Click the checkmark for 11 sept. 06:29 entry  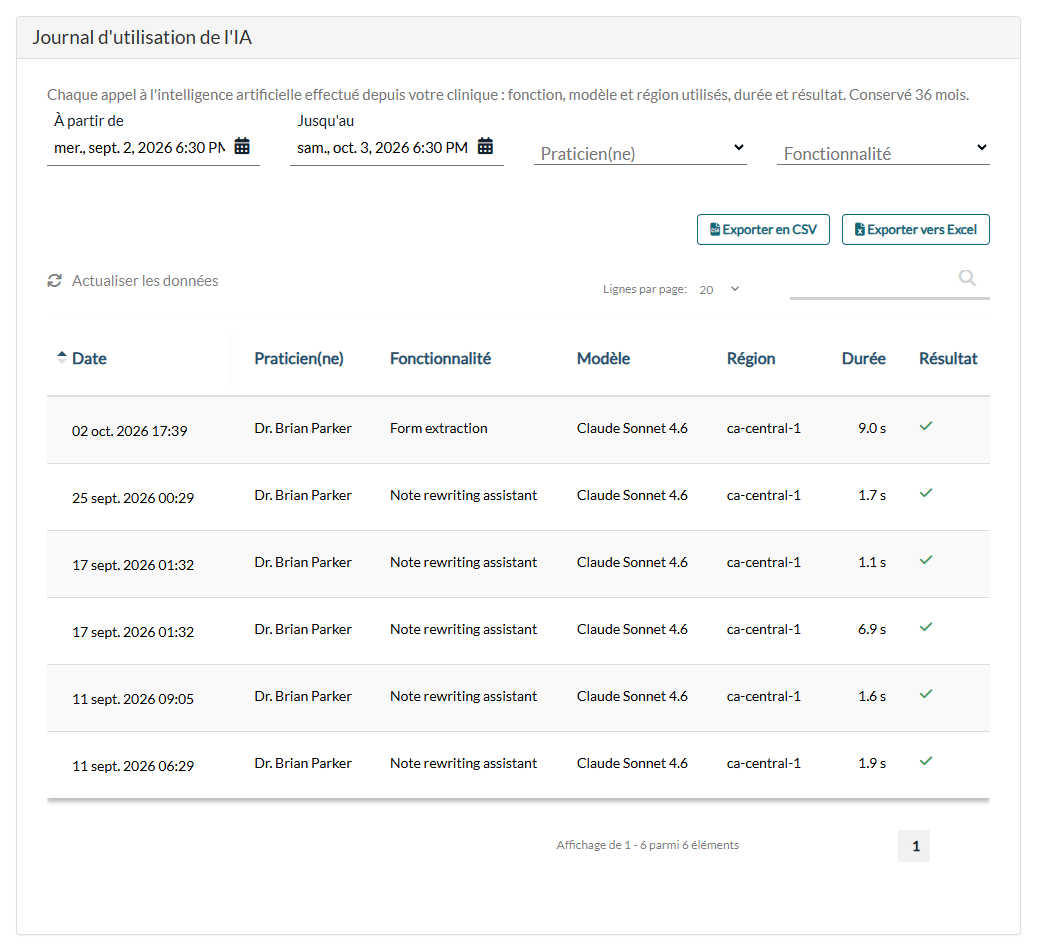click(926, 761)
